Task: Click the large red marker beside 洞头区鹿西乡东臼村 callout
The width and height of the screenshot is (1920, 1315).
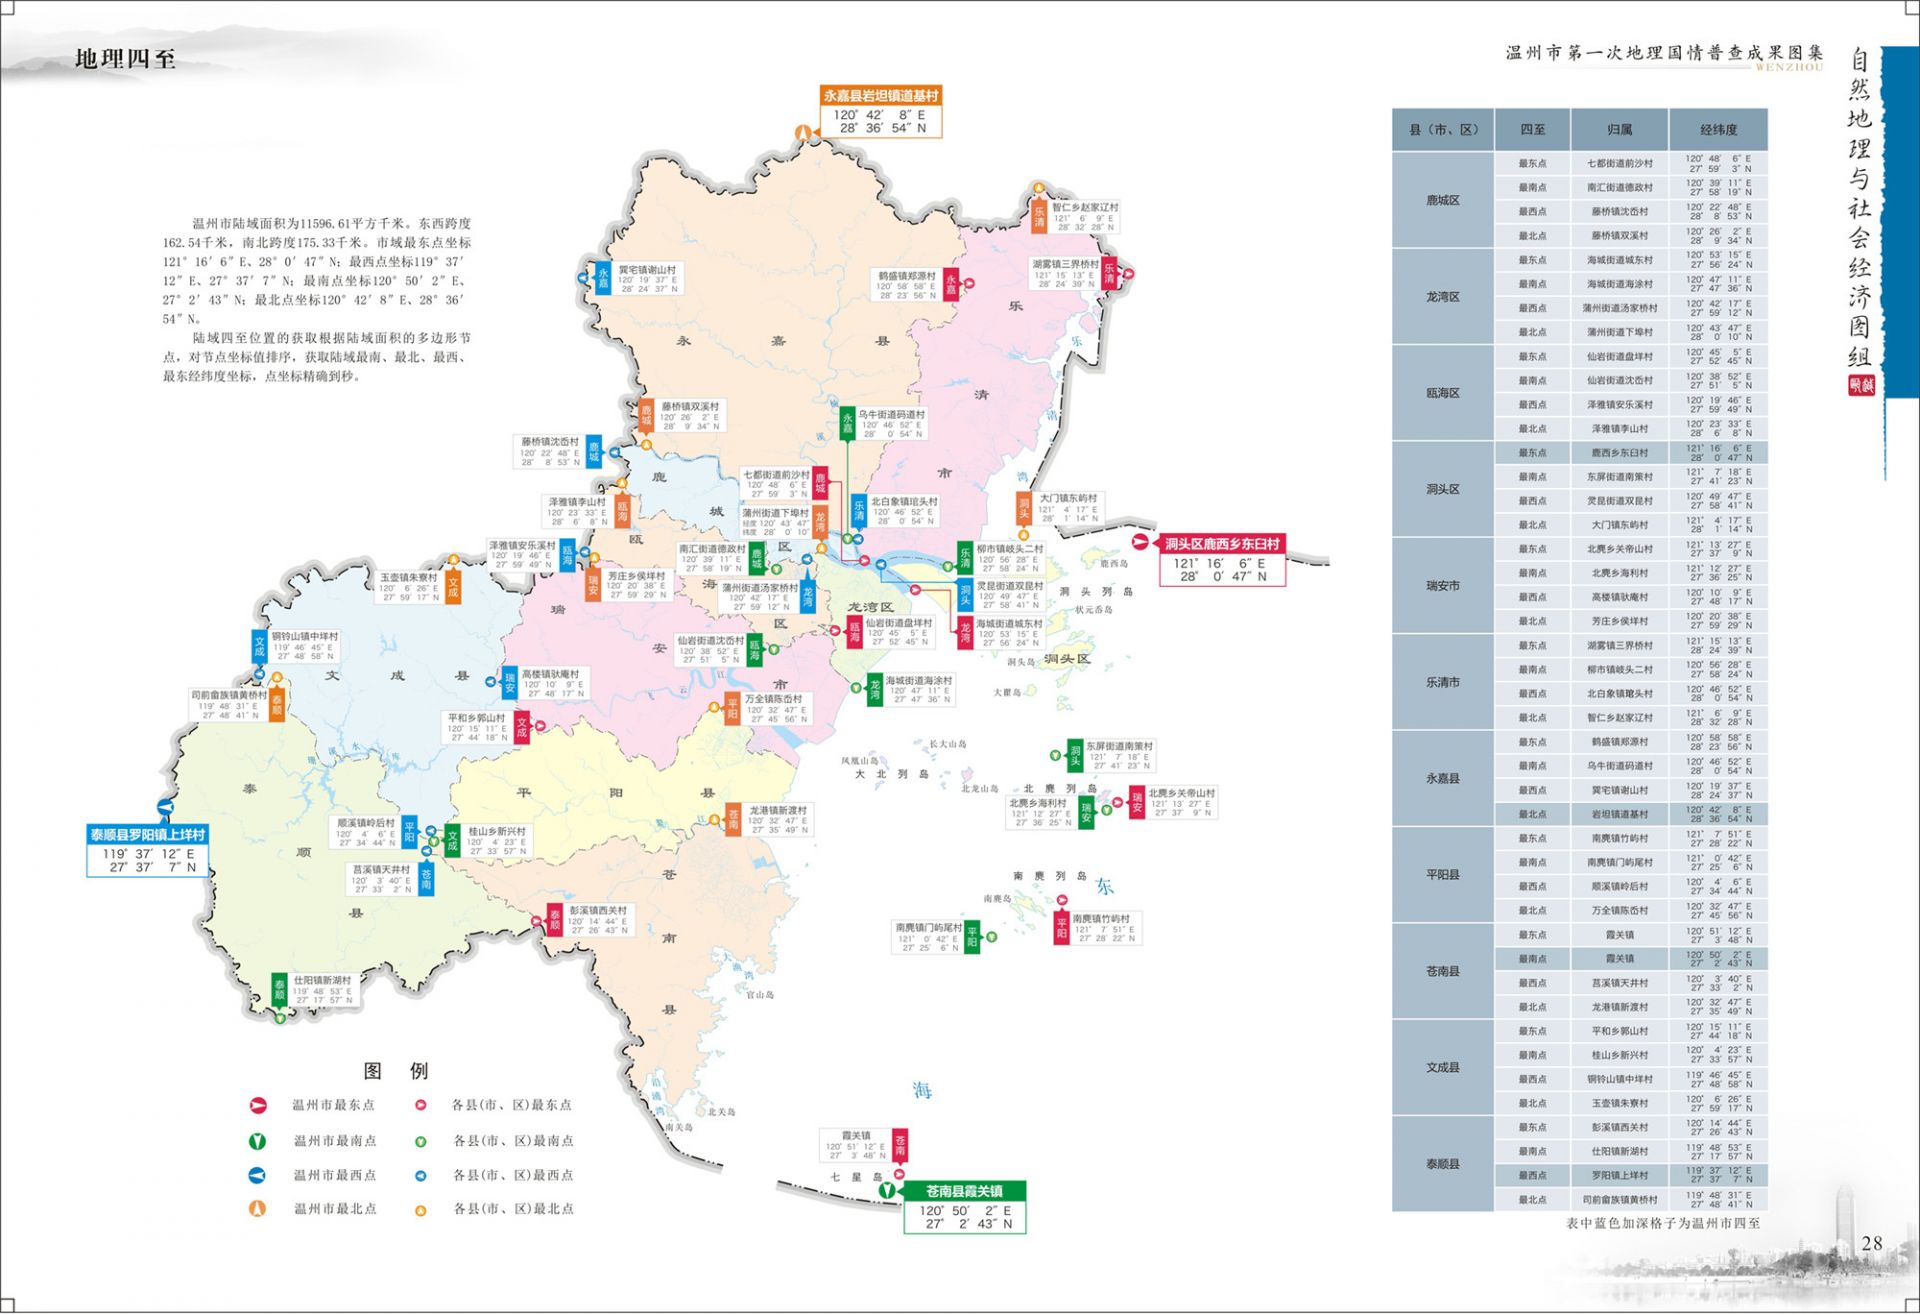Action: [1140, 542]
